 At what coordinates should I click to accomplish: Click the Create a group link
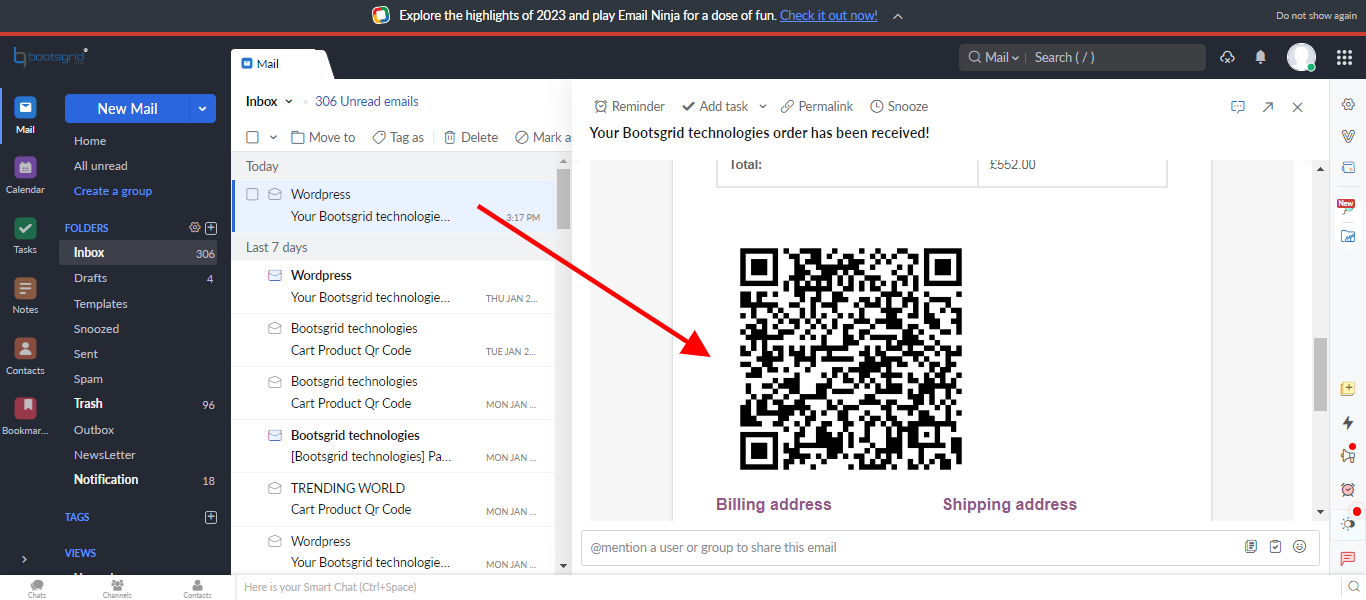tap(113, 191)
